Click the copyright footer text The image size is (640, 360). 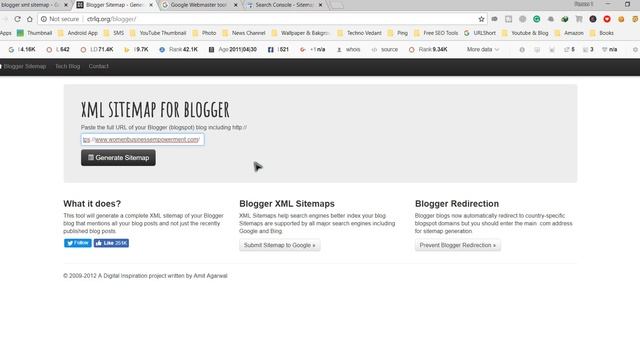click(145, 276)
